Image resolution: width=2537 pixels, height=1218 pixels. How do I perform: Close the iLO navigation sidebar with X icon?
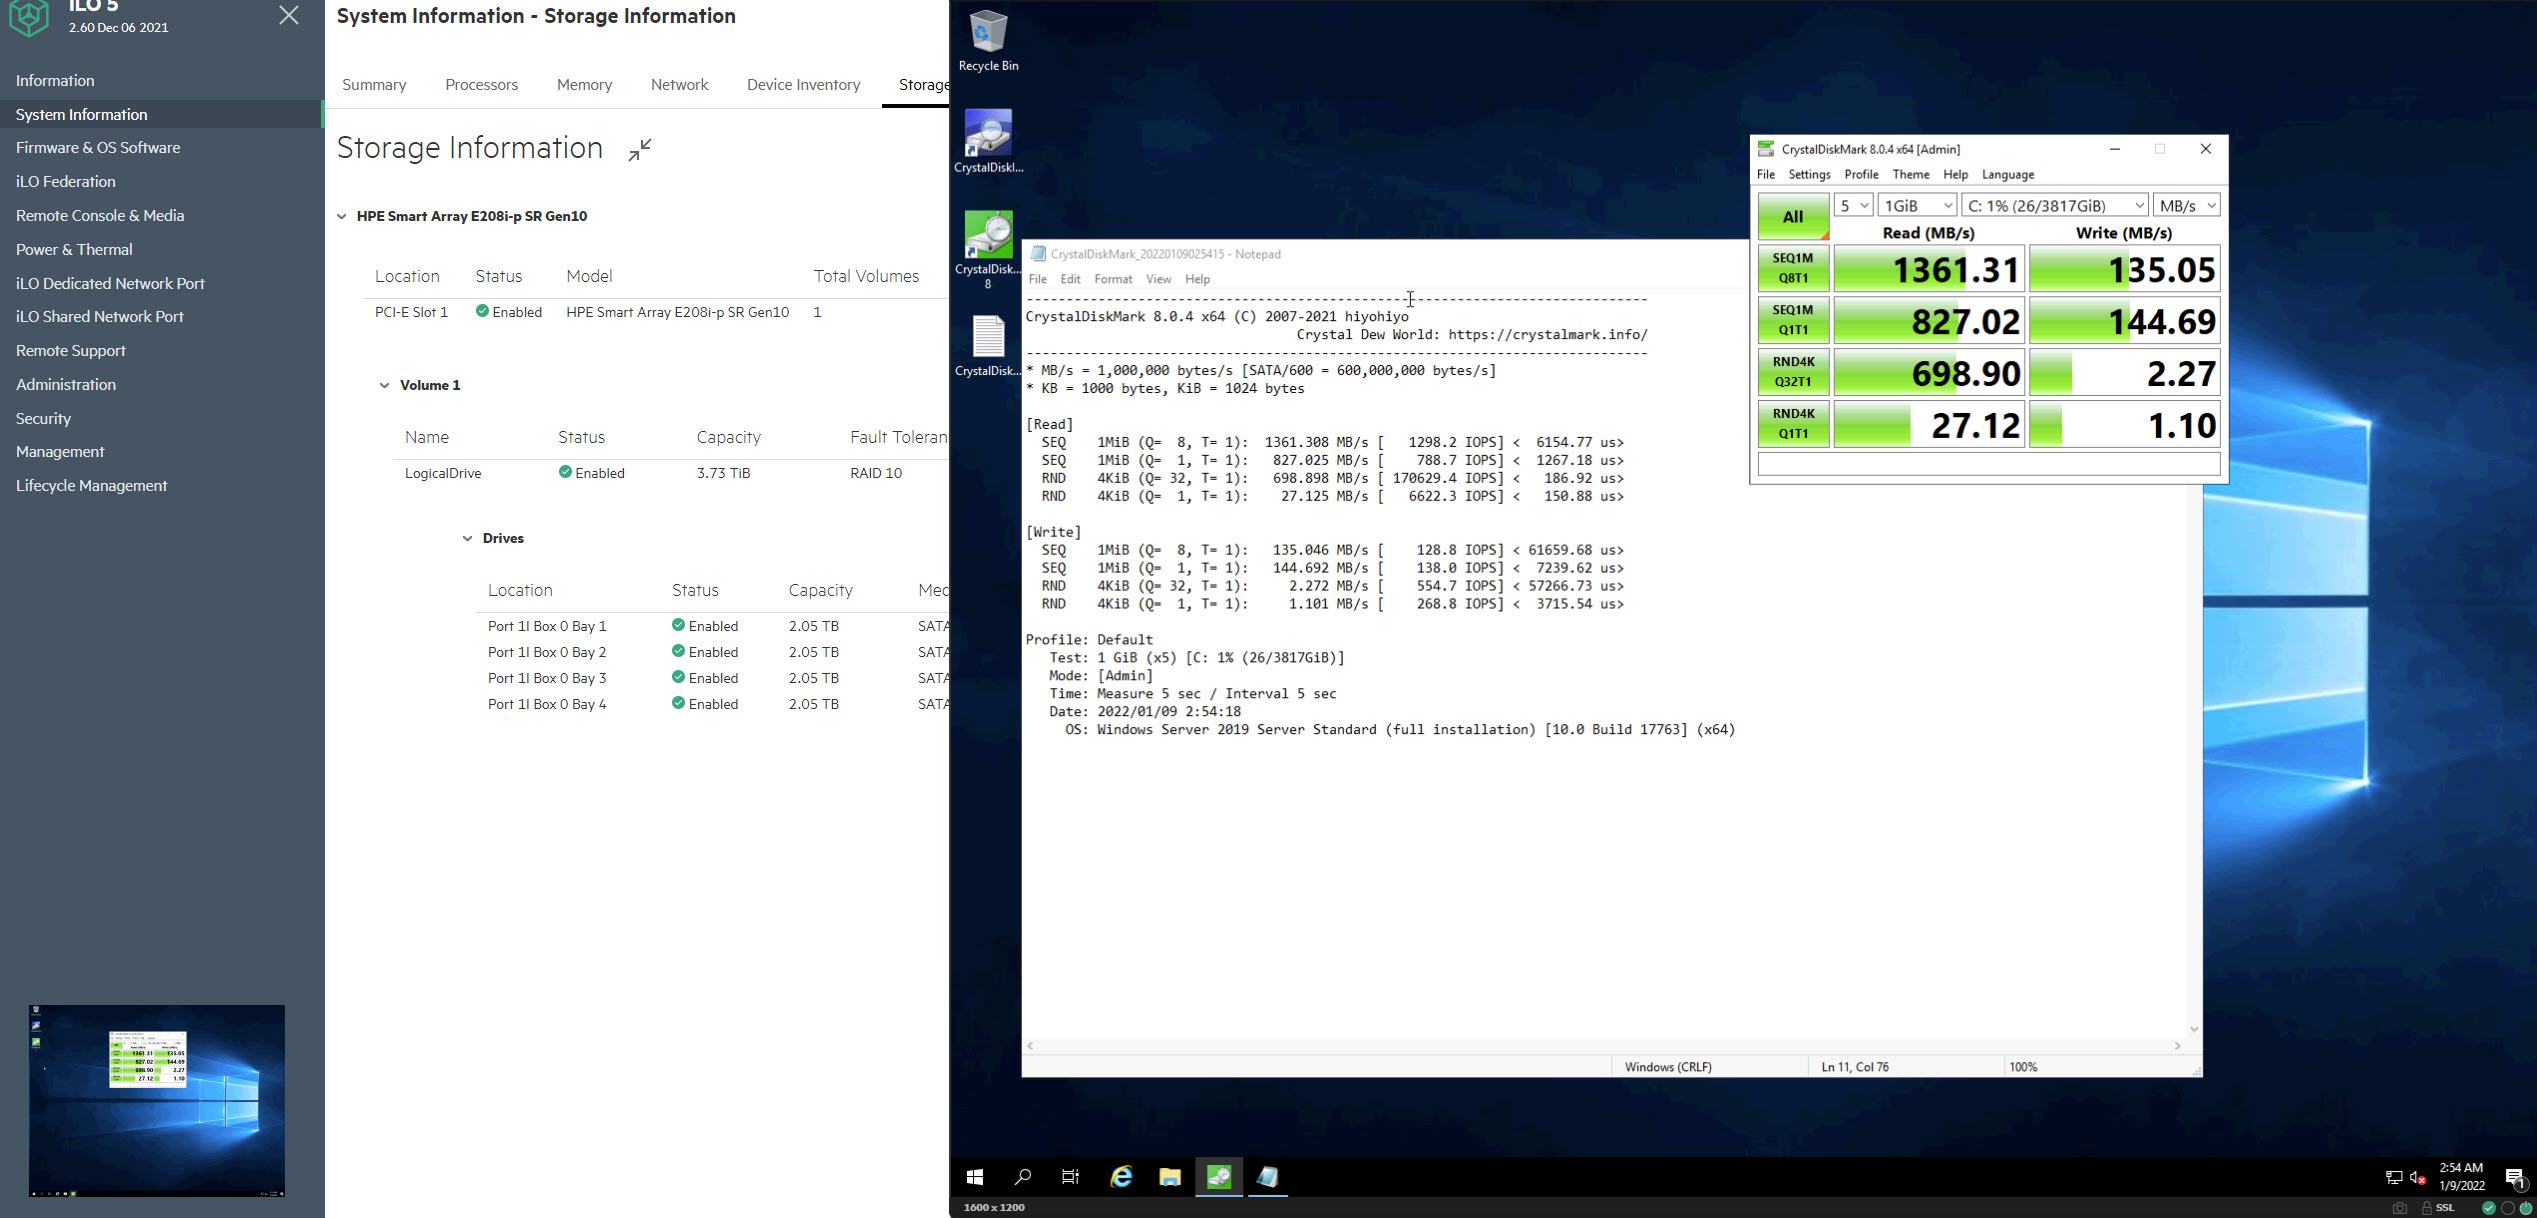(x=289, y=15)
